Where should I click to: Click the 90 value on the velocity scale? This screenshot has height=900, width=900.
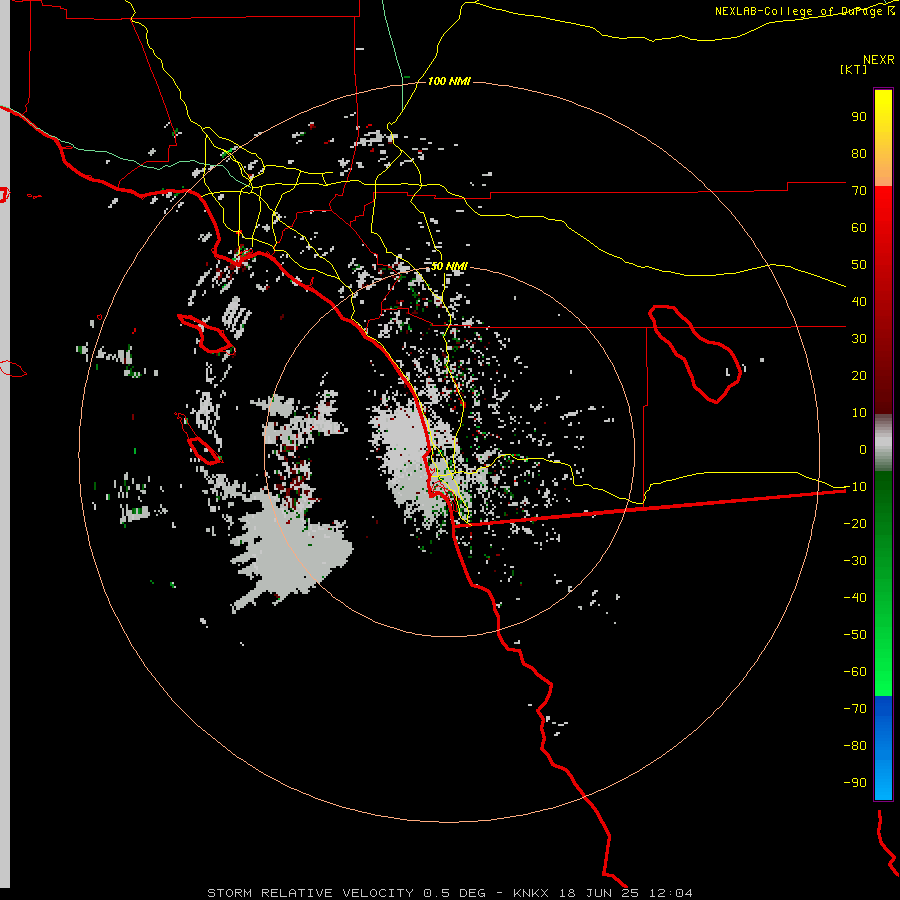859,117
